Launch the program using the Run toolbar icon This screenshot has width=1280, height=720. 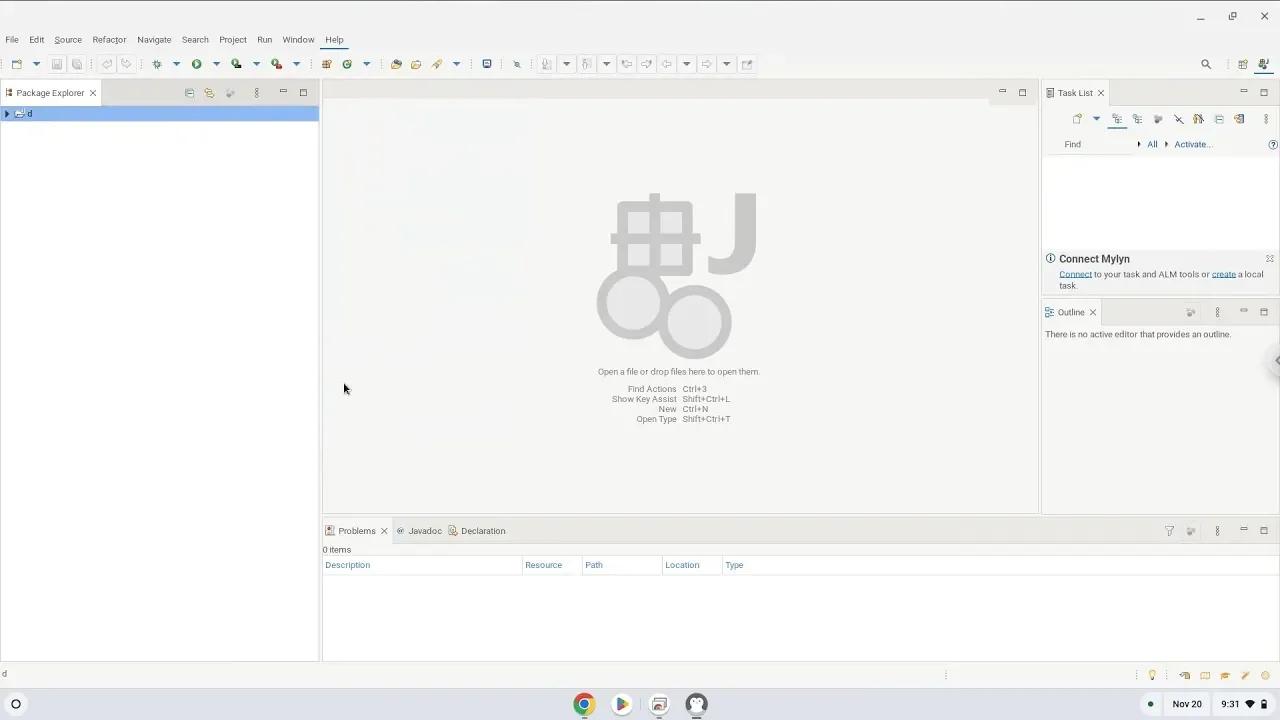197,63
